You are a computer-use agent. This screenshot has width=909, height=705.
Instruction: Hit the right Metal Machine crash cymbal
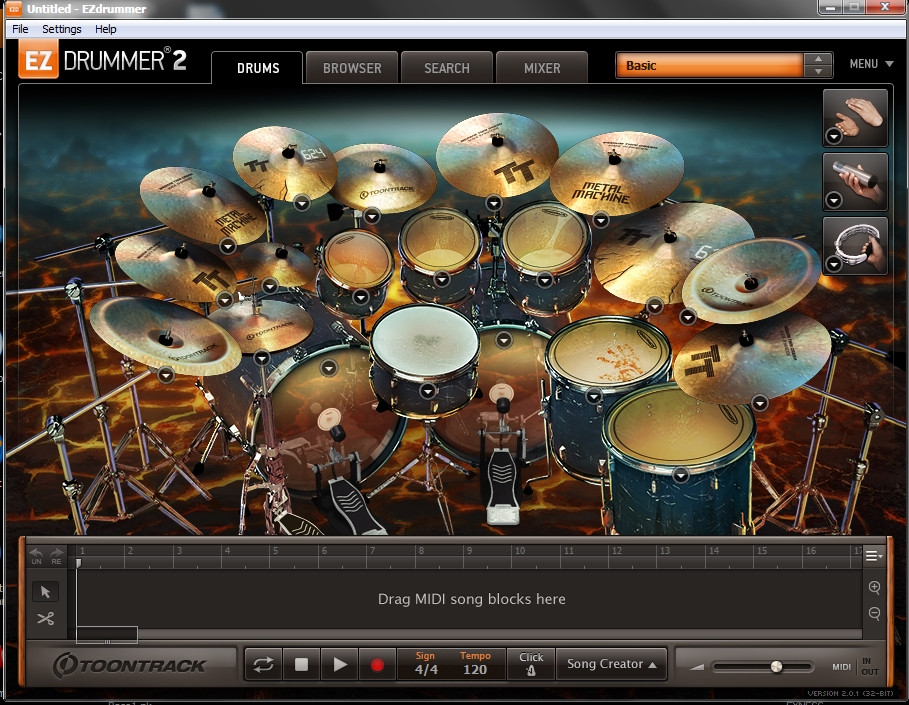tap(616, 174)
